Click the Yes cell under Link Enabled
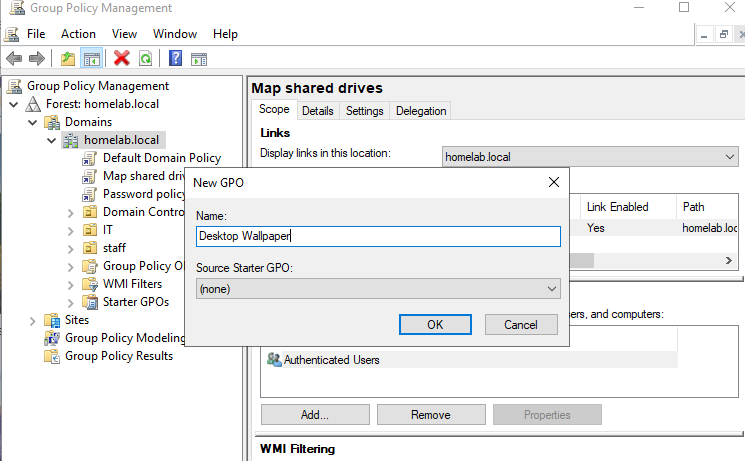The height and width of the screenshot is (461, 745). (596, 228)
